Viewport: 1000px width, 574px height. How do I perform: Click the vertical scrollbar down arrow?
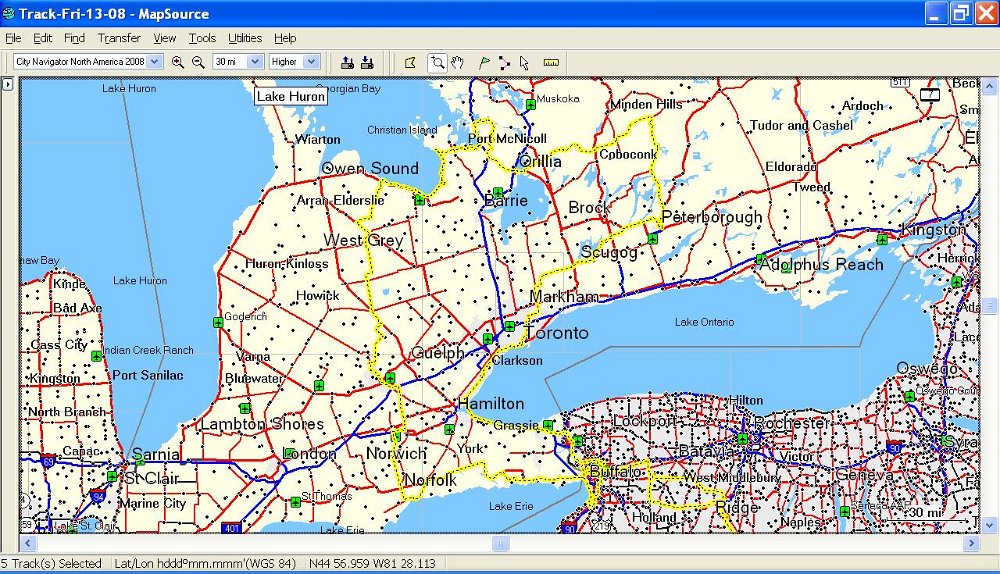[x=990, y=526]
